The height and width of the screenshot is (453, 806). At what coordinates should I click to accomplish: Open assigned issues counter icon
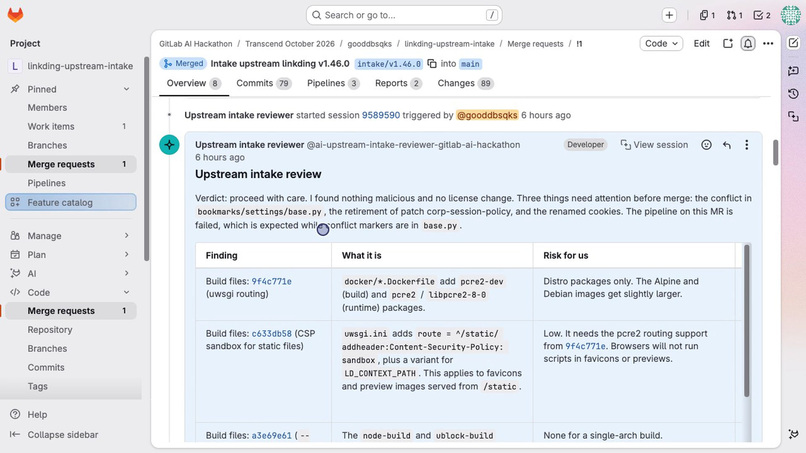coord(707,15)
